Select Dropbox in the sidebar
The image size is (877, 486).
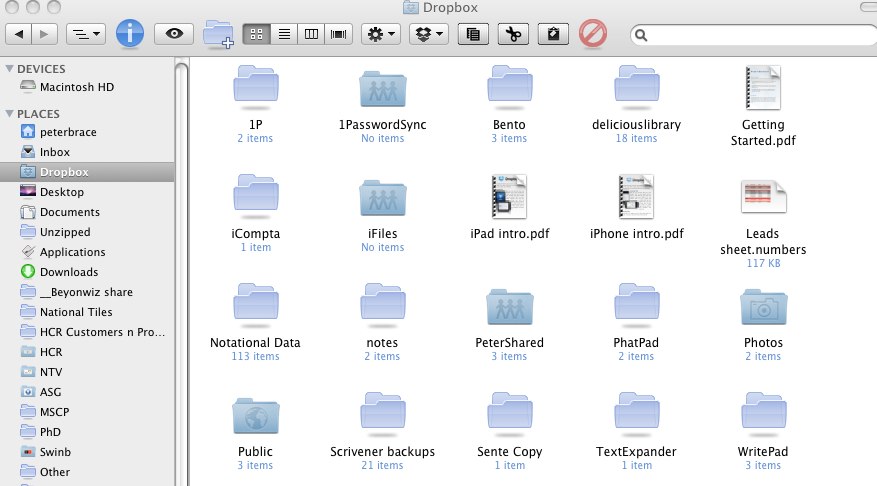[87, 172]
